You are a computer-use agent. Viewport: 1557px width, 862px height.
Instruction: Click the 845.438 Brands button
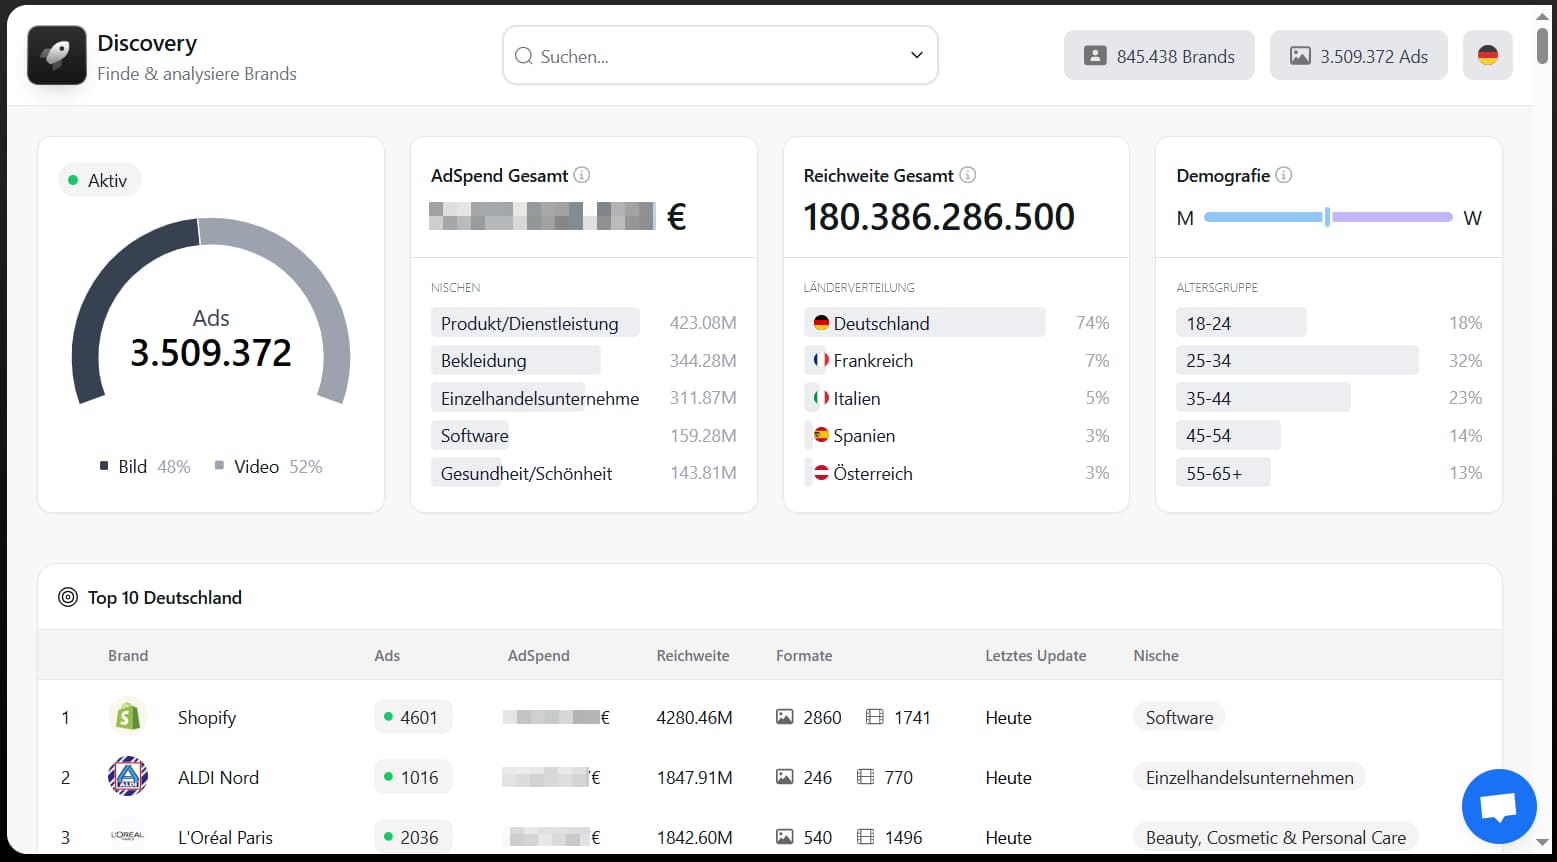tap(1159, 56)
